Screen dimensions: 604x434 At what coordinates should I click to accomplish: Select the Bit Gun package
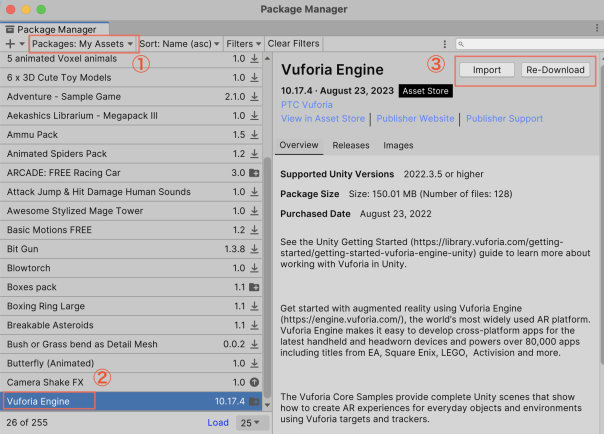pos(131,249)
